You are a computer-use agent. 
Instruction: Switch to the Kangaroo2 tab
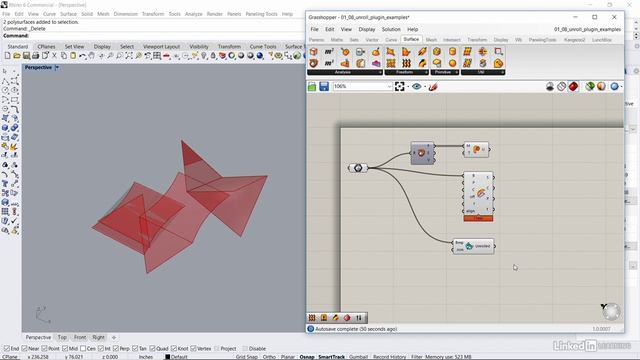click(x=574, y=40)
